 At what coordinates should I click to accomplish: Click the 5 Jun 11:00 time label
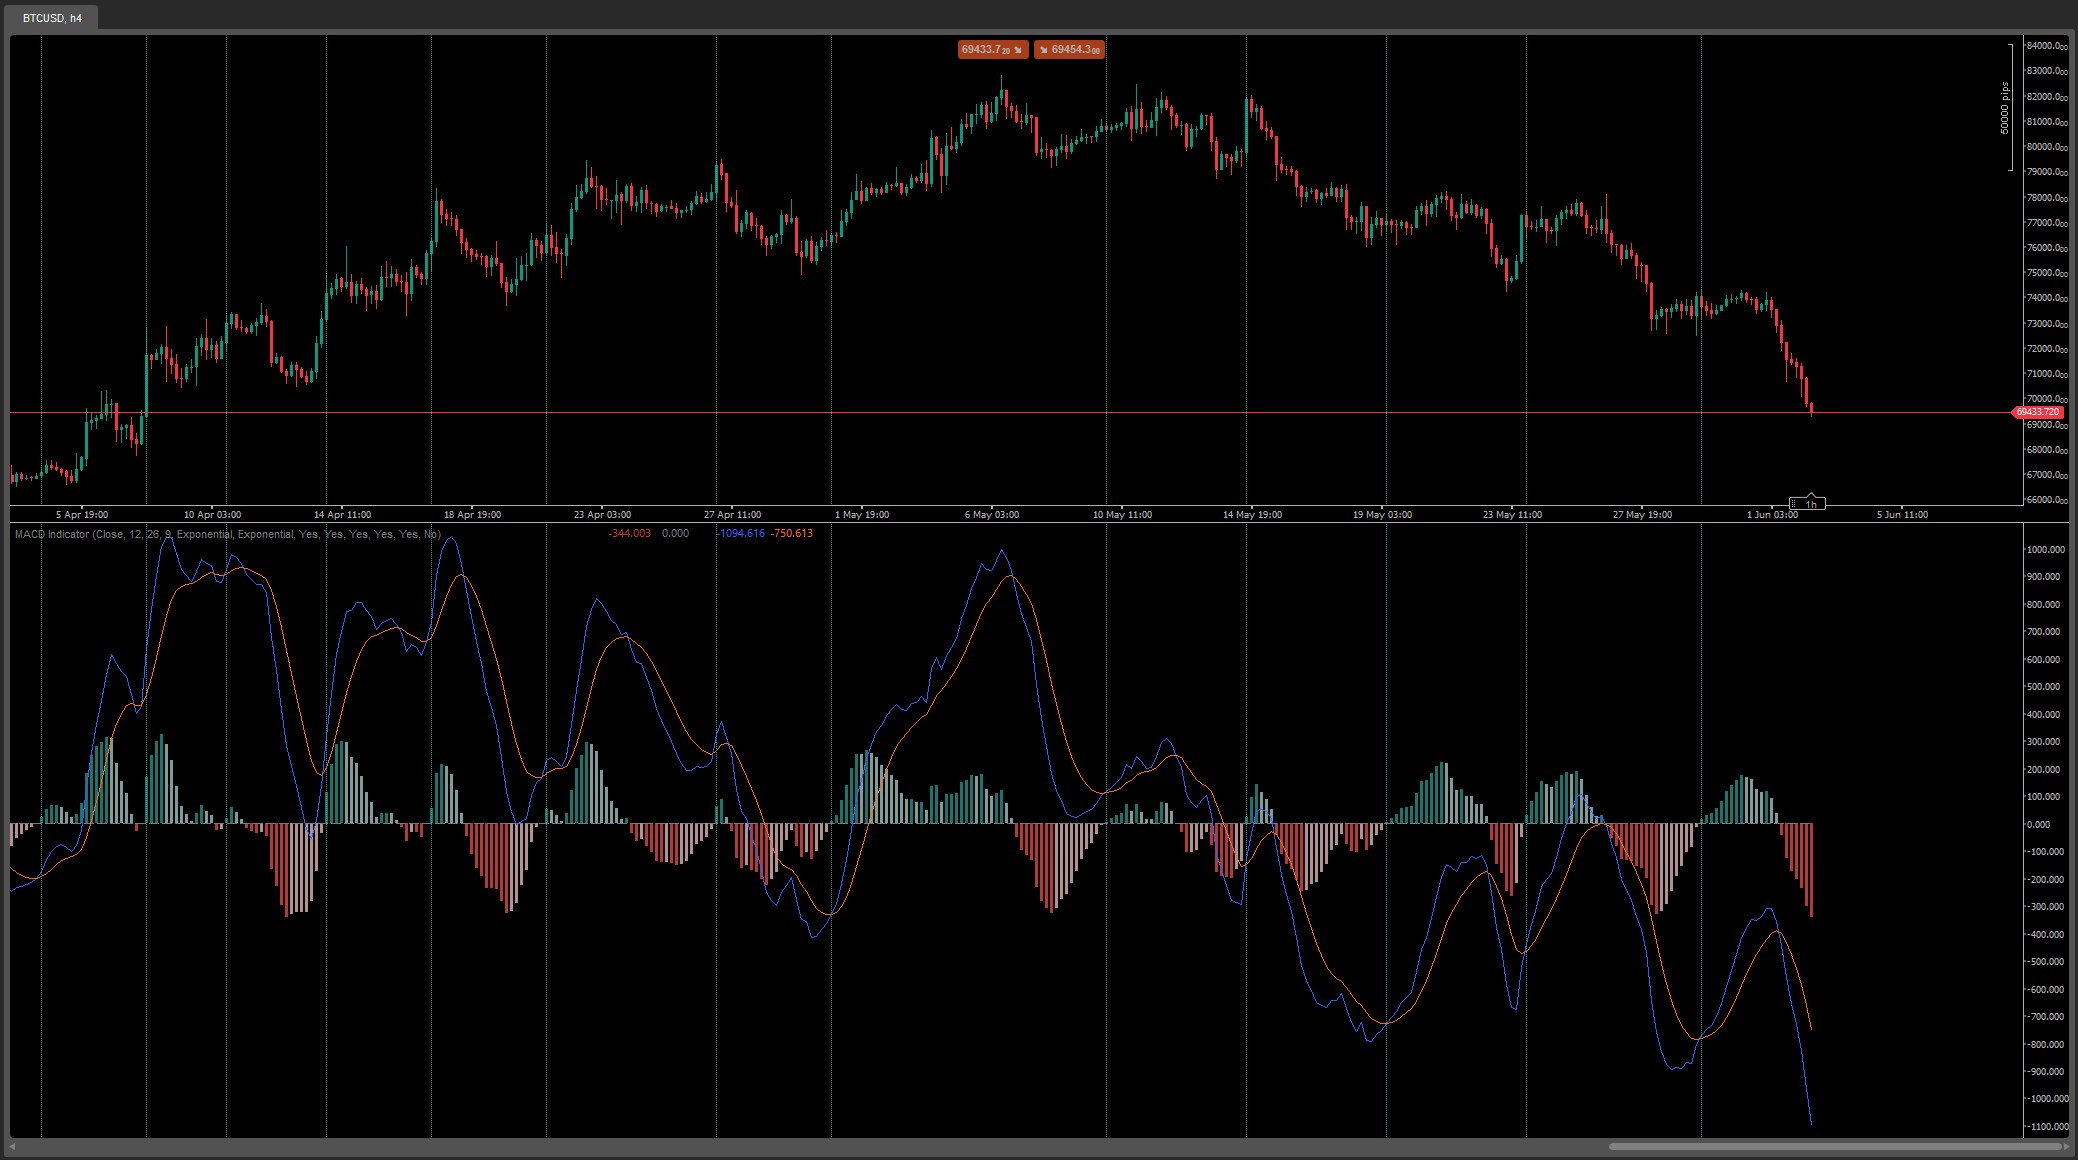pyautogui.click(x=1902, y=515)
